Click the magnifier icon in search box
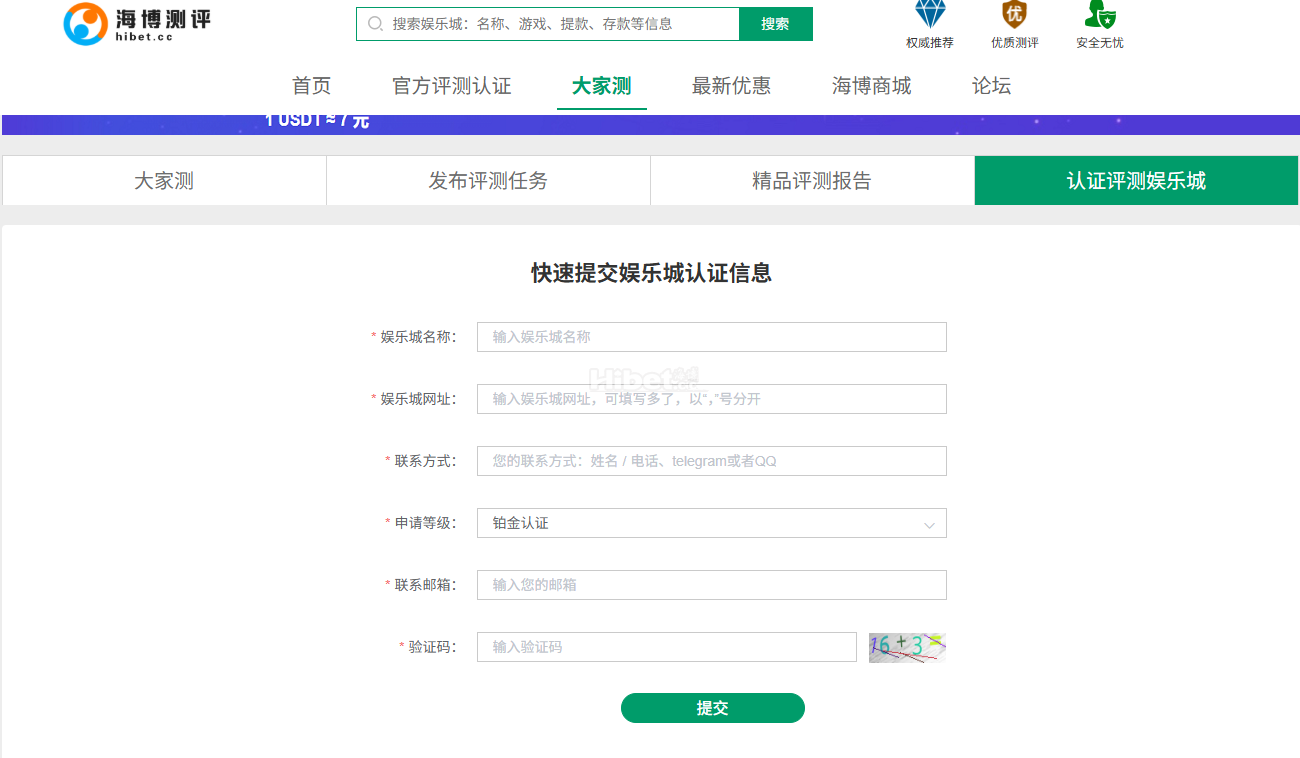 click(x=376, y=24)
